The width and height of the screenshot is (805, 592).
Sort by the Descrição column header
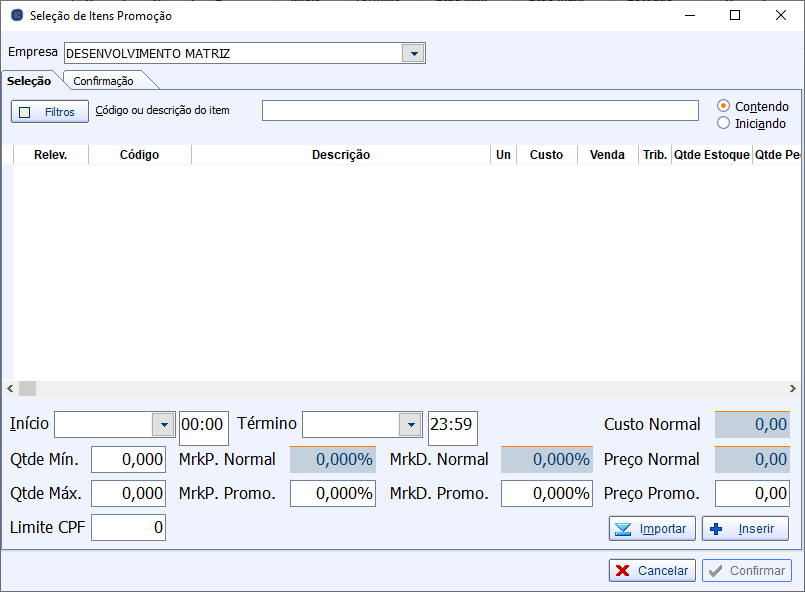click(x=340, y=155)
